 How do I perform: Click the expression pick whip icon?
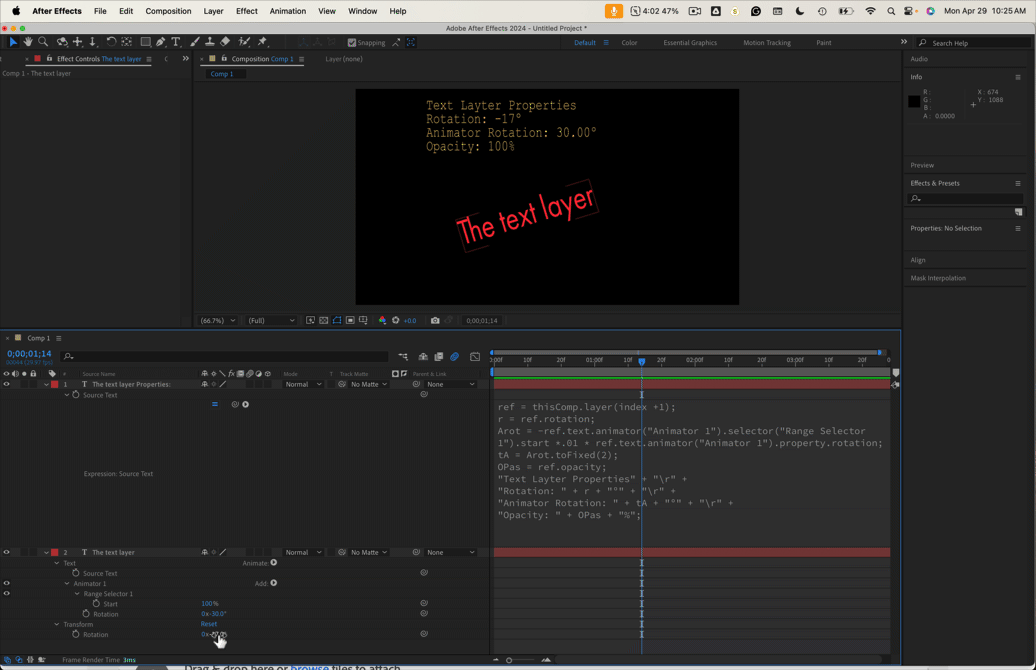[x=235, y=404]
